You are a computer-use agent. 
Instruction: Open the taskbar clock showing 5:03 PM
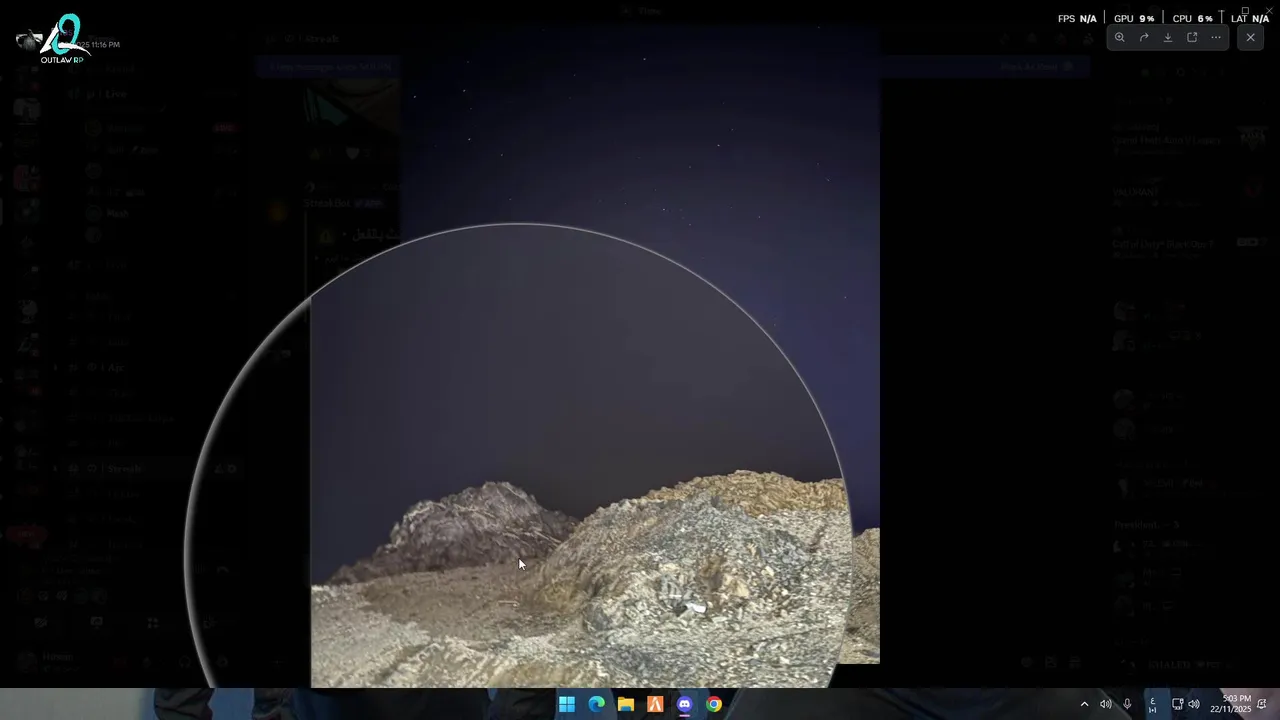(1231, 704)
